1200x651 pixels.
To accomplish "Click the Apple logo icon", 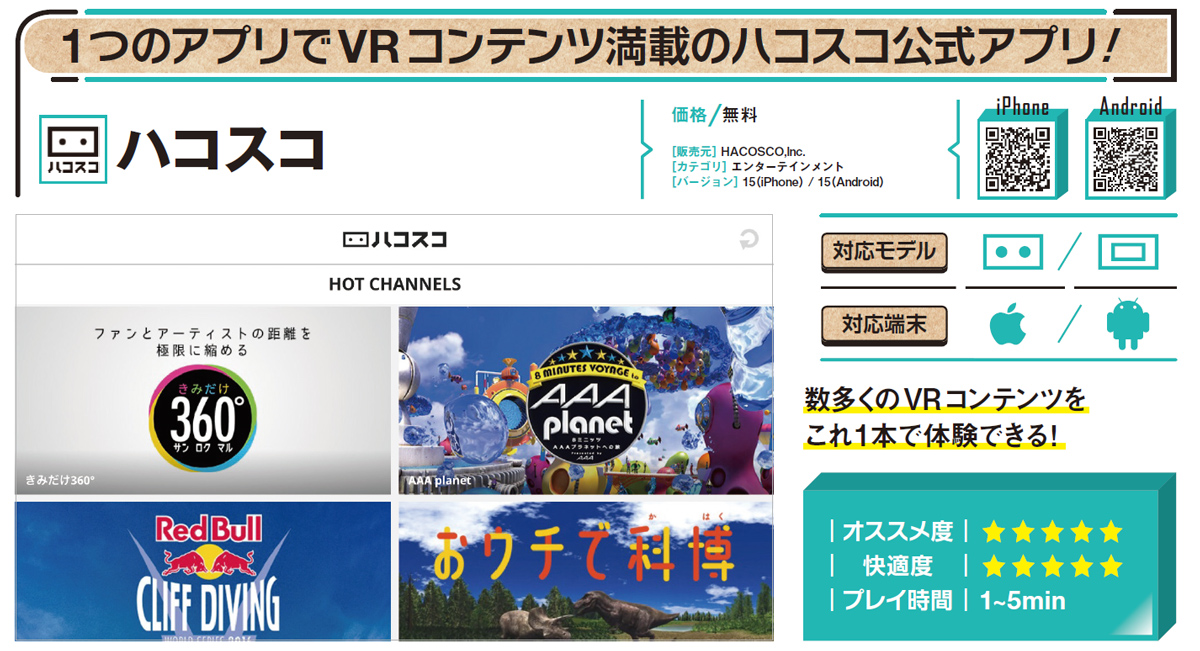I will click(x=1009, y=326).
